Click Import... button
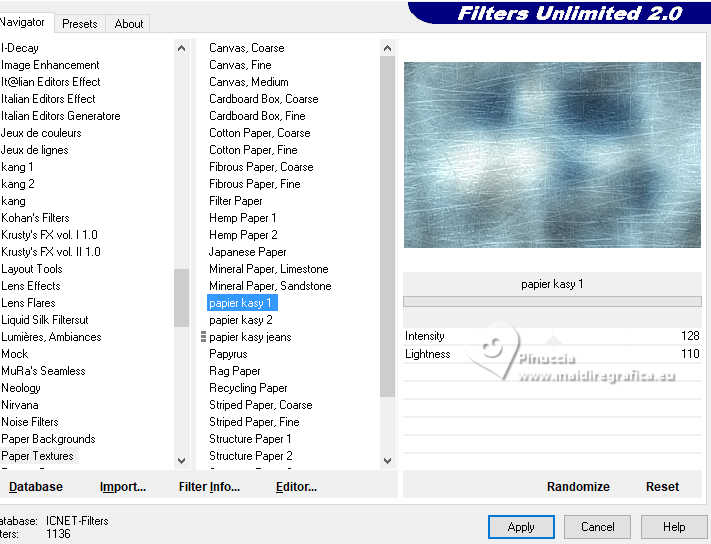The image size is (711, 544). (x=122, y=486)
